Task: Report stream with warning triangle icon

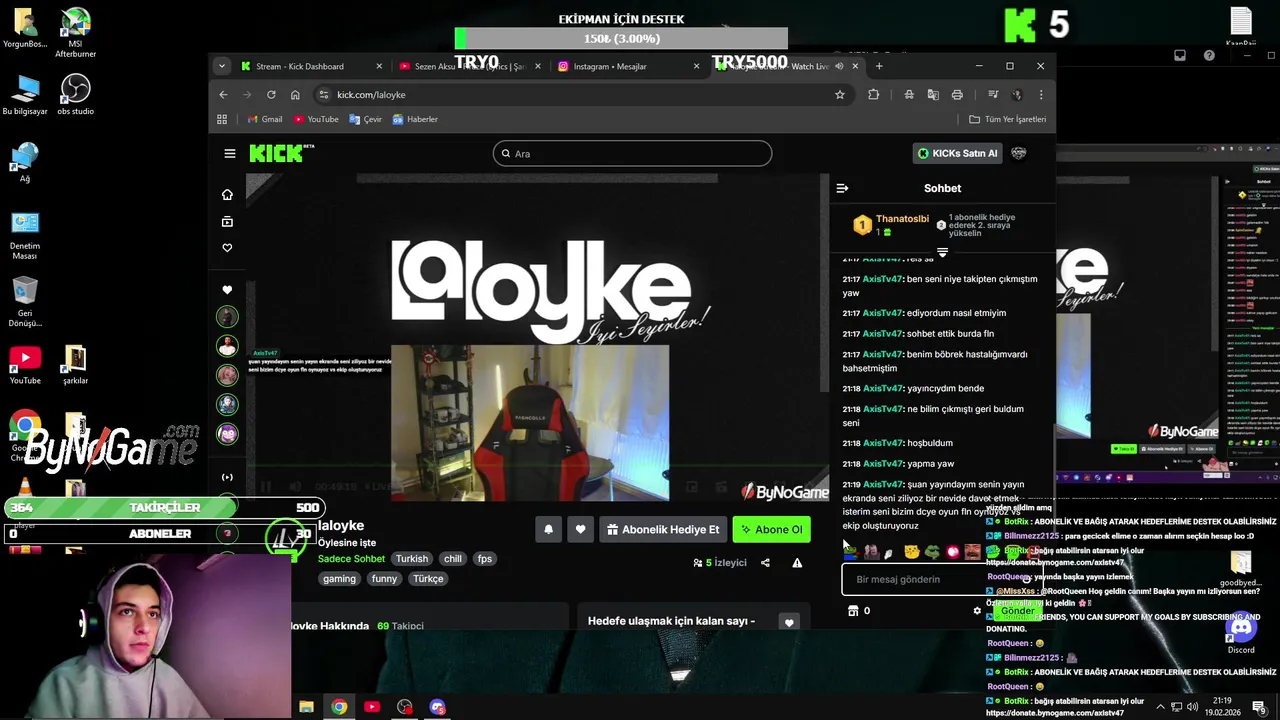Action: point(797,563)
